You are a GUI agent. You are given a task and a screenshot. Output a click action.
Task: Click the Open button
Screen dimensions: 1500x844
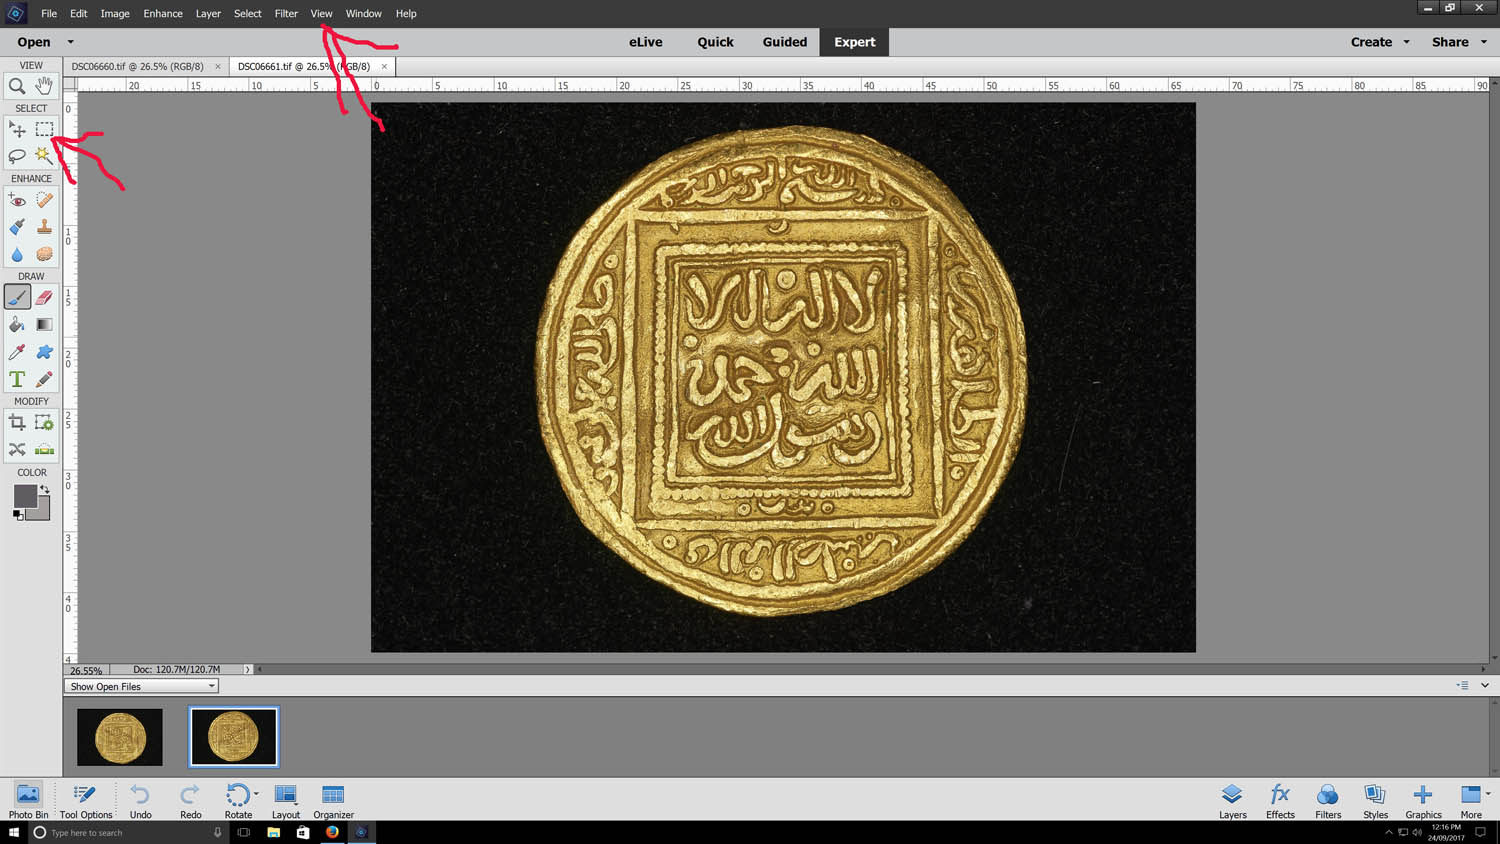coord(33,42)
